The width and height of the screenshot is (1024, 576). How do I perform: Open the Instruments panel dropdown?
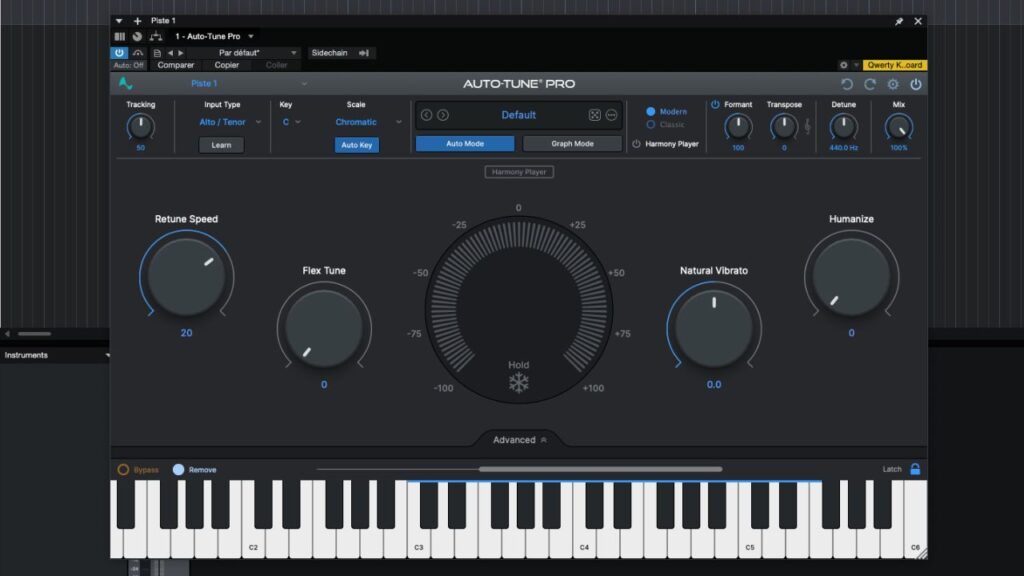click(x=107, y=355)
